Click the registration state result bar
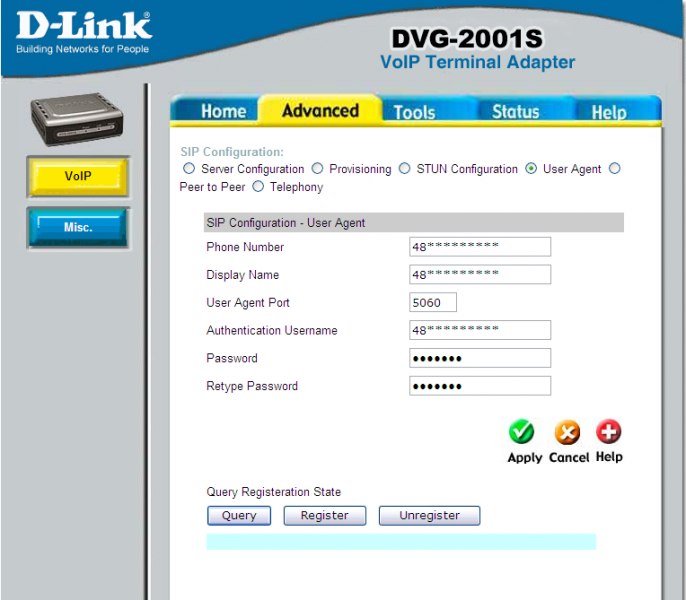The width and height of the screenshot is (686, 600). tap(401, 541)
